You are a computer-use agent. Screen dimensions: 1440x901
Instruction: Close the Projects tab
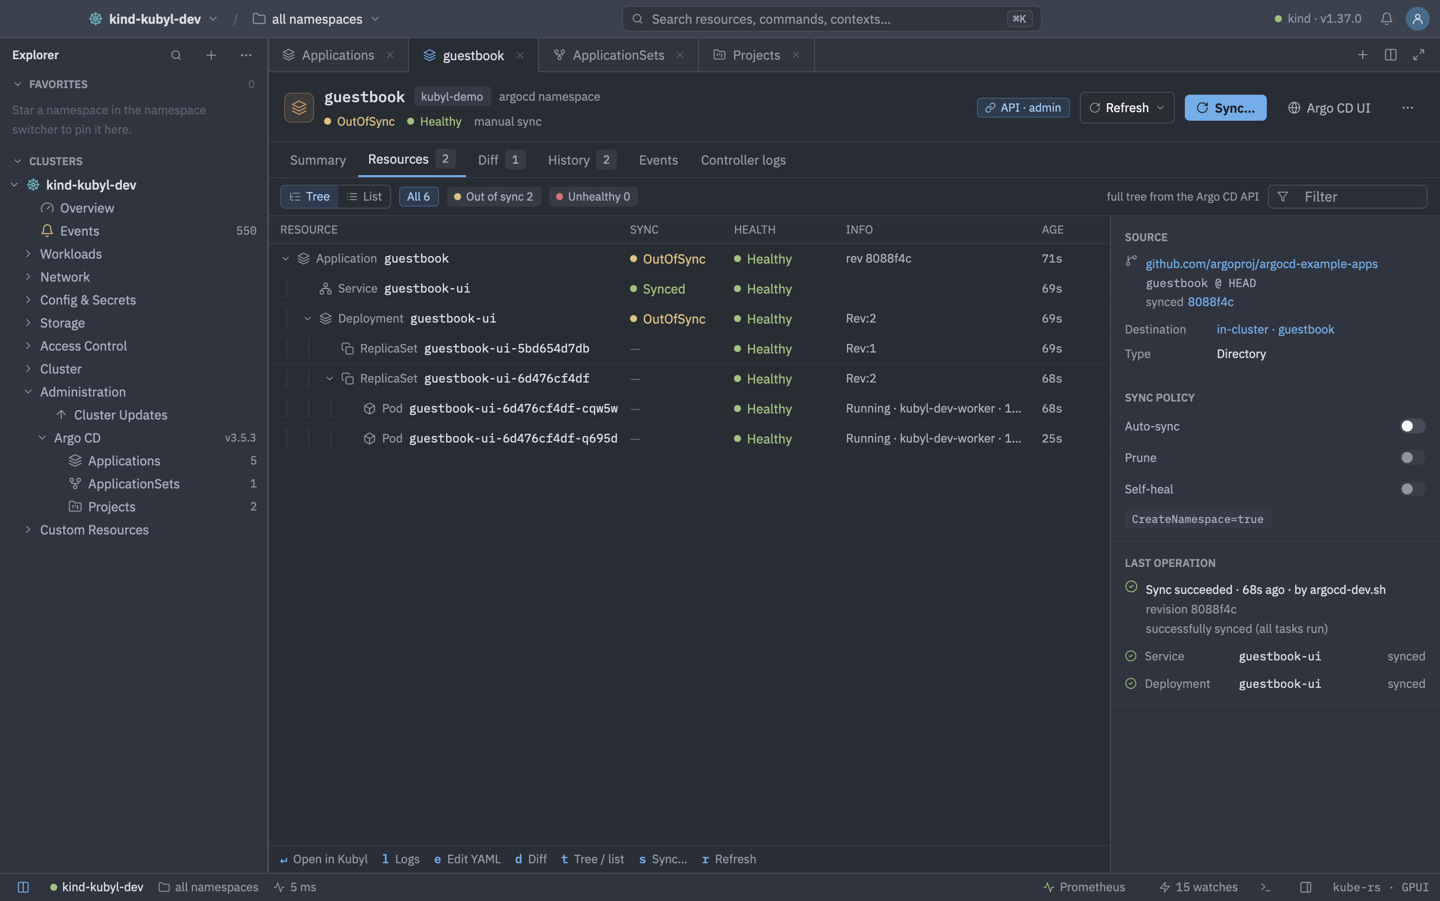pos(796,55)
